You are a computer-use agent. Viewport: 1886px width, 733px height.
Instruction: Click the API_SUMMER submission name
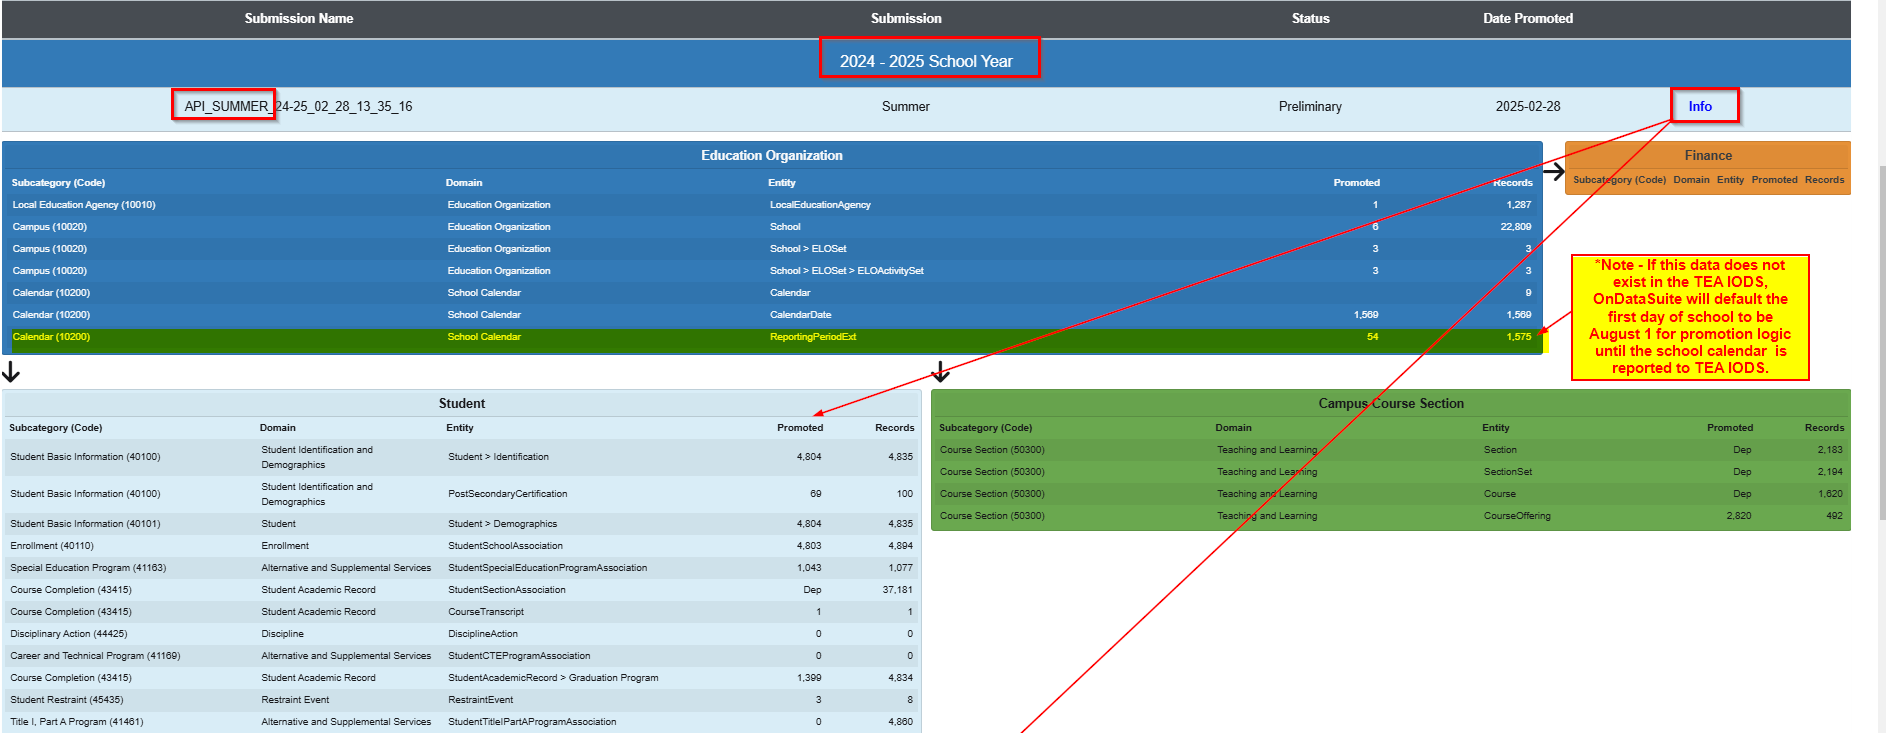(298, 106)
